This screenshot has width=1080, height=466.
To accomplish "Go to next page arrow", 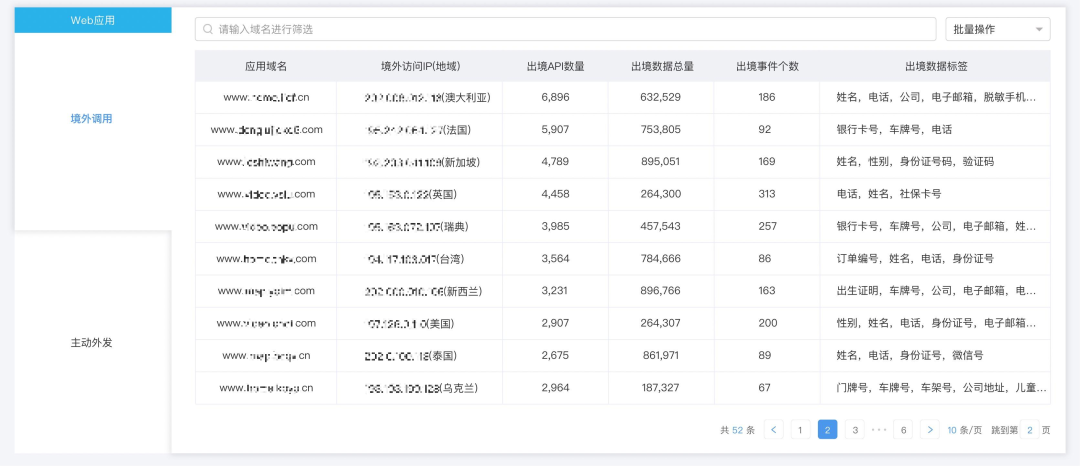I will point(930,430).
